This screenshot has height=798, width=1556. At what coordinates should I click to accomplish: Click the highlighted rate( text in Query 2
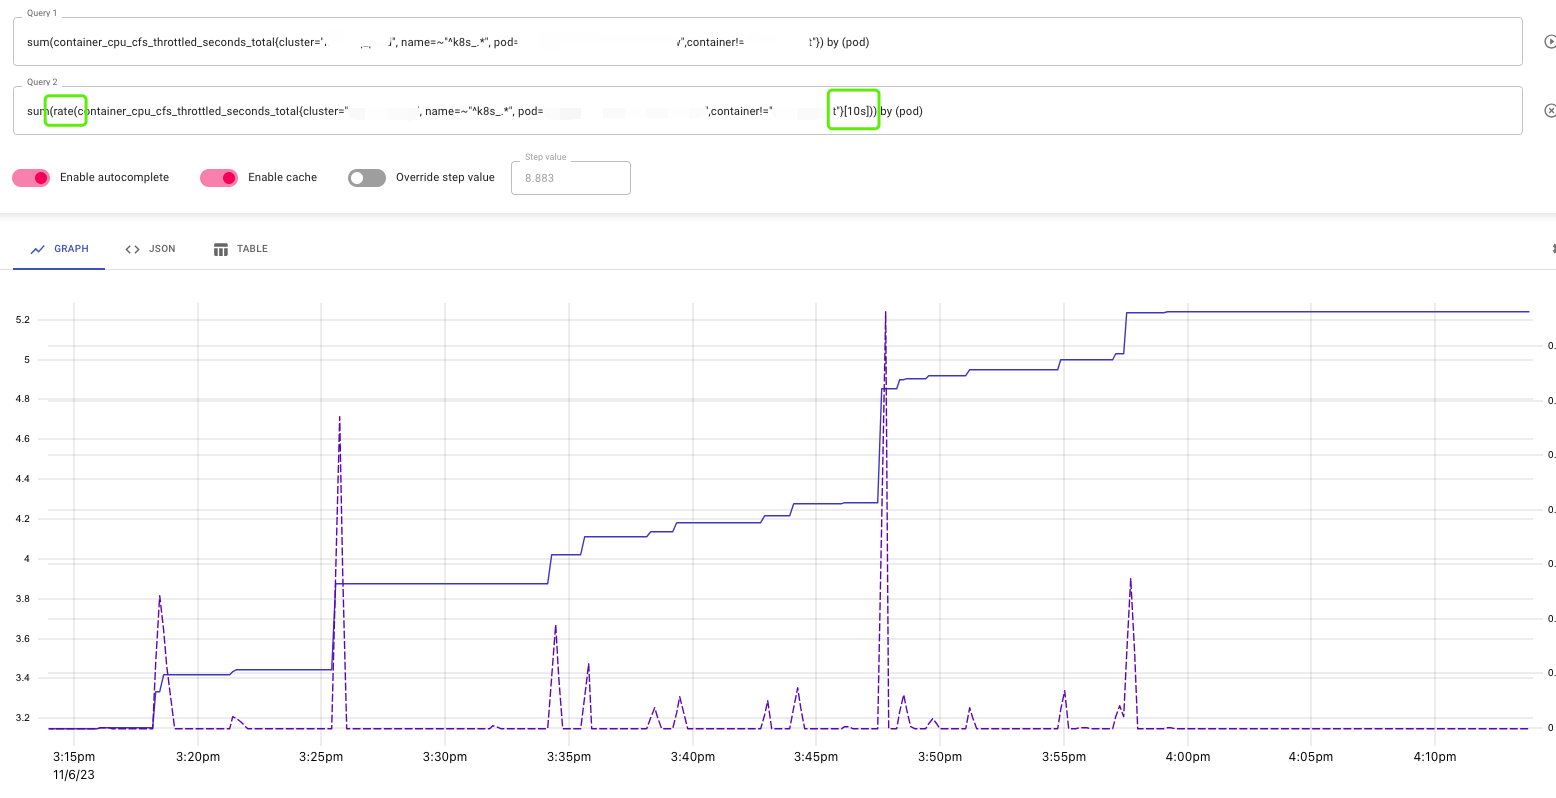point(66,111)
